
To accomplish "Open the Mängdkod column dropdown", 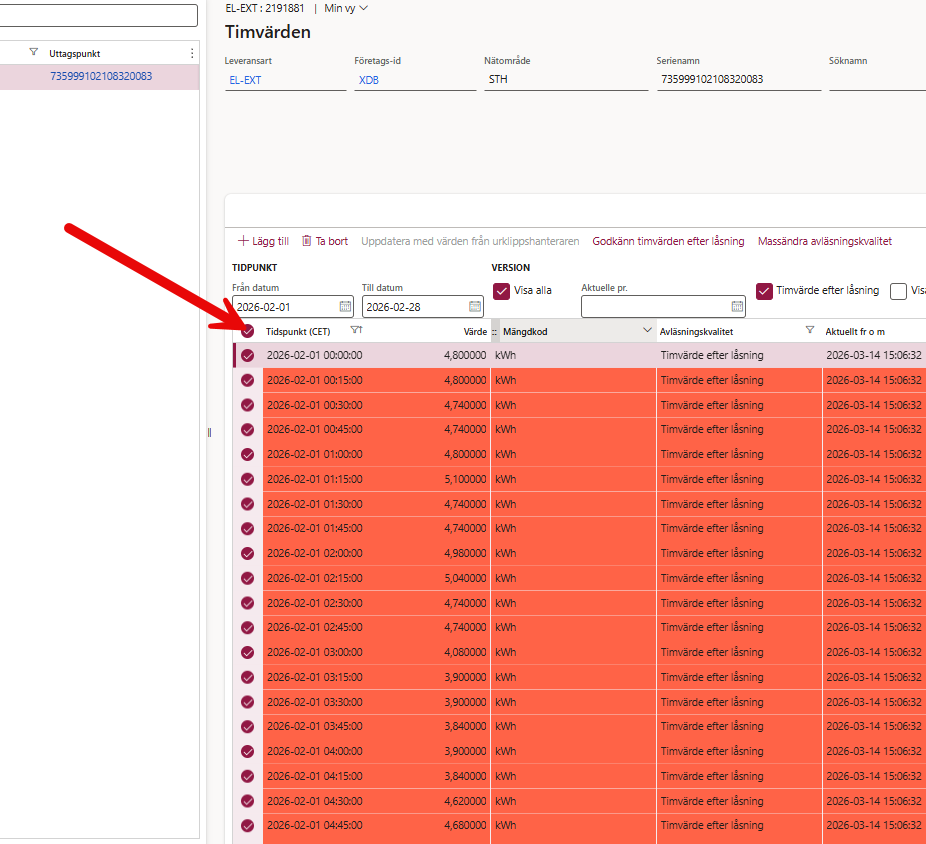I will click(x=647, y=331).
